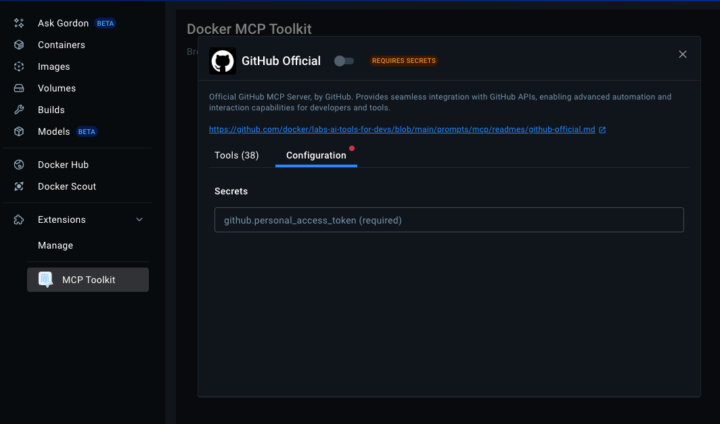Screen dimensions: 720x424
Task: Go to Containers view
Action: point(61,45)
